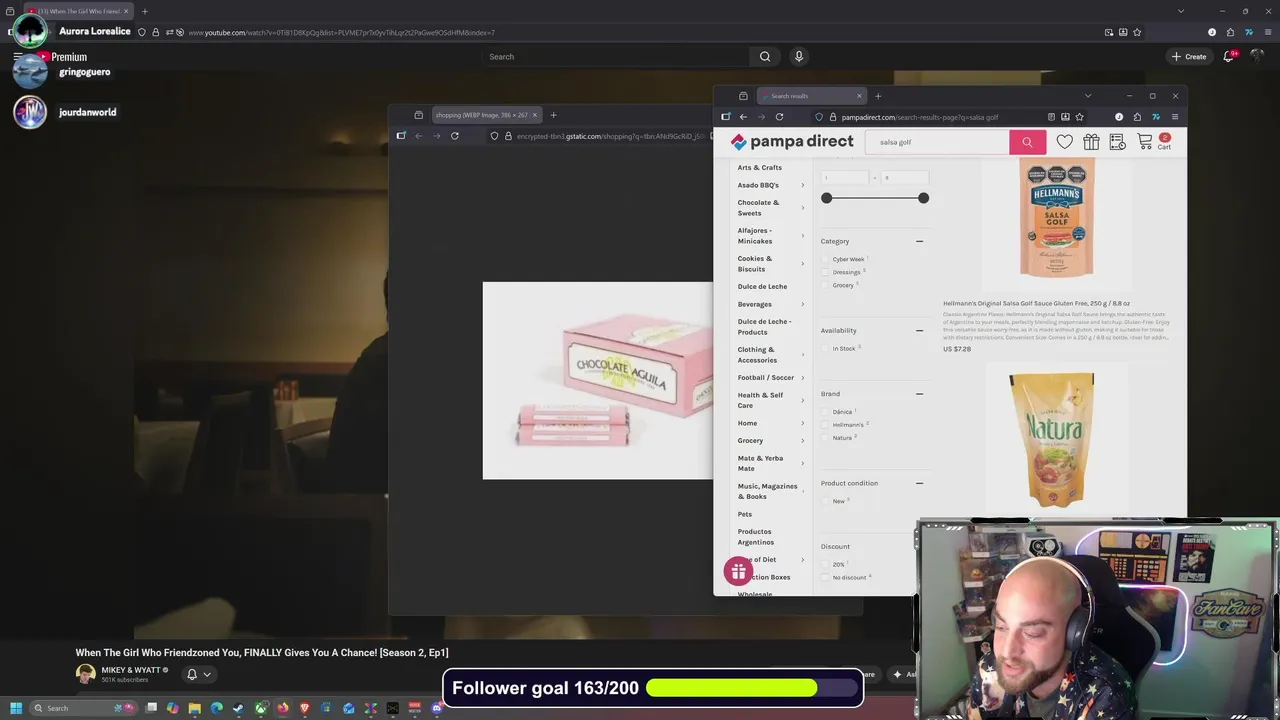This screenshot has height=720, width=1280.
Task: Open Firefox from the taskbar
Action: coord(283,708)
